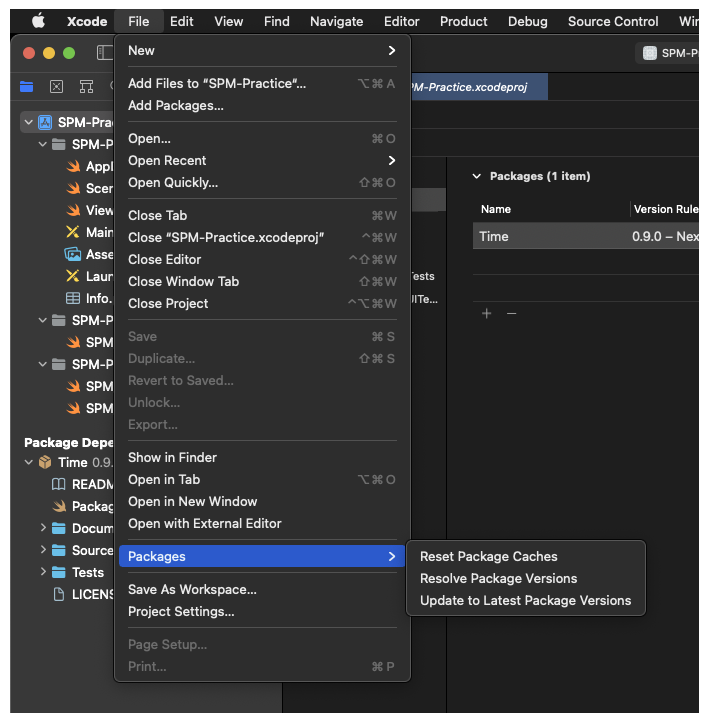Image resolution: width=710 pixels, height=726 pixels.
Task: Click the Documentation folder icon
Action: [x=58, y=528]
